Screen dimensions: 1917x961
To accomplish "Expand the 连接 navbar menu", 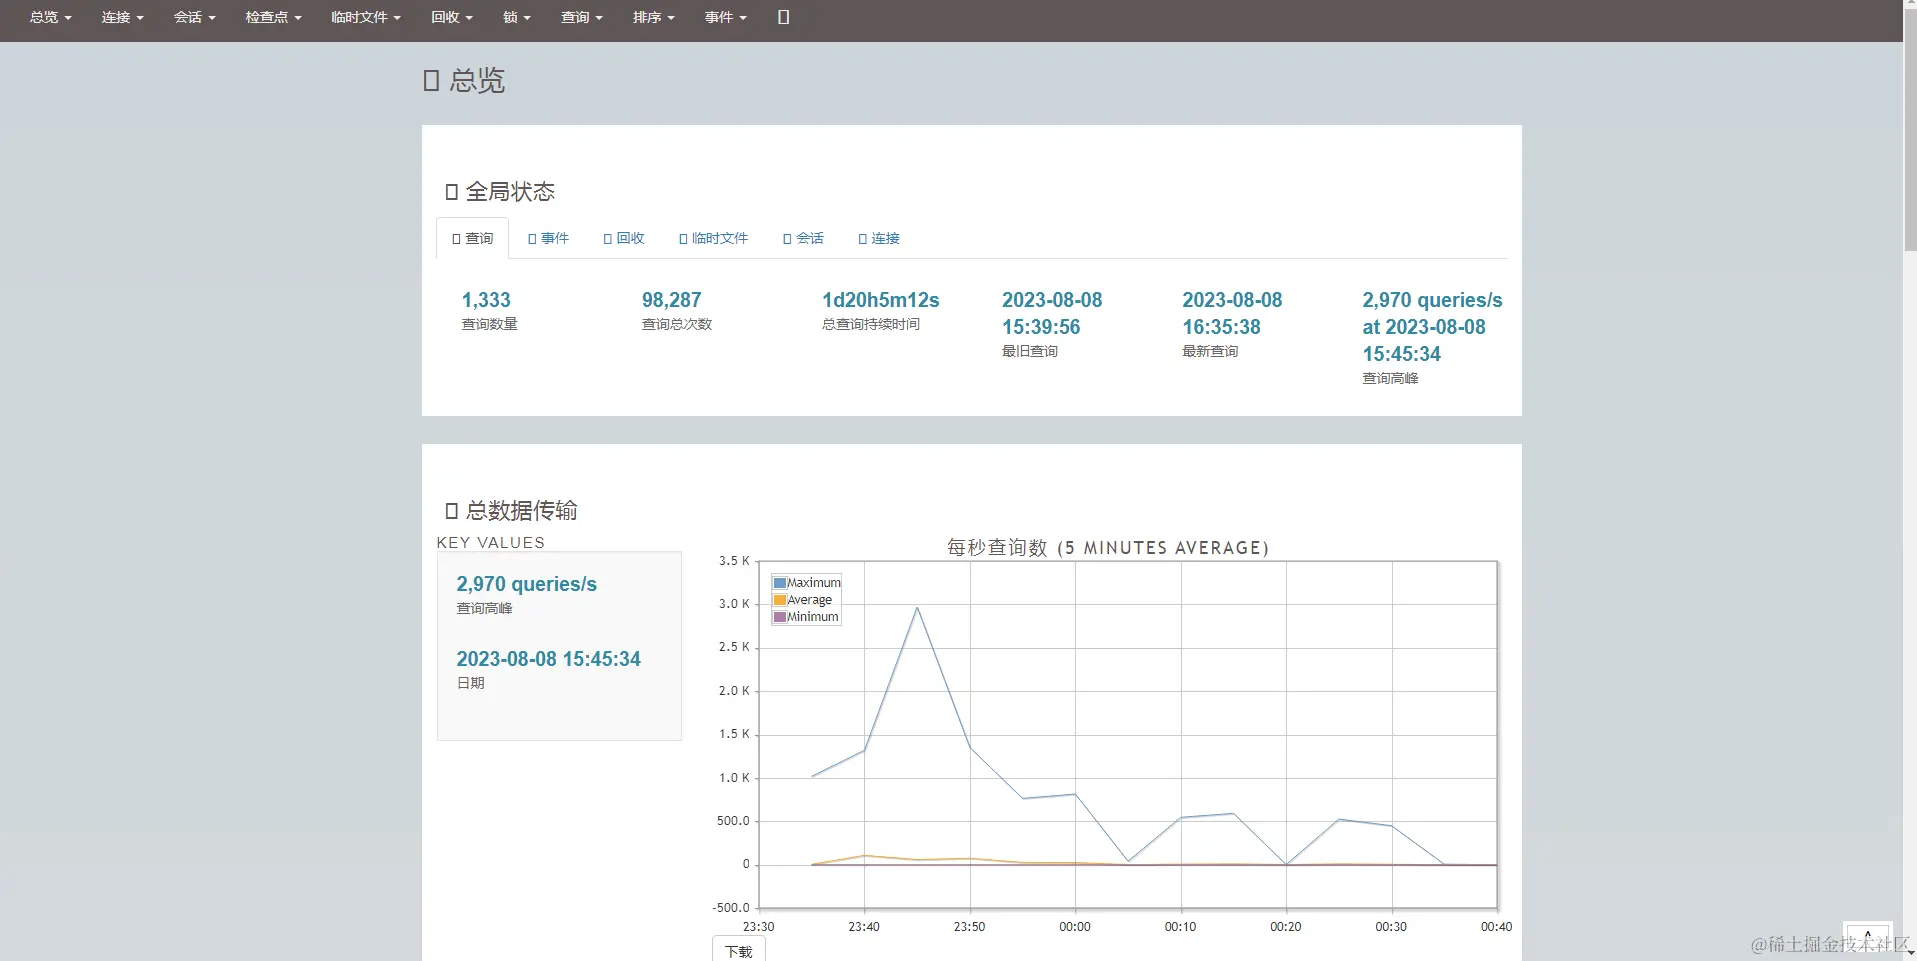I will pos(123,17).
